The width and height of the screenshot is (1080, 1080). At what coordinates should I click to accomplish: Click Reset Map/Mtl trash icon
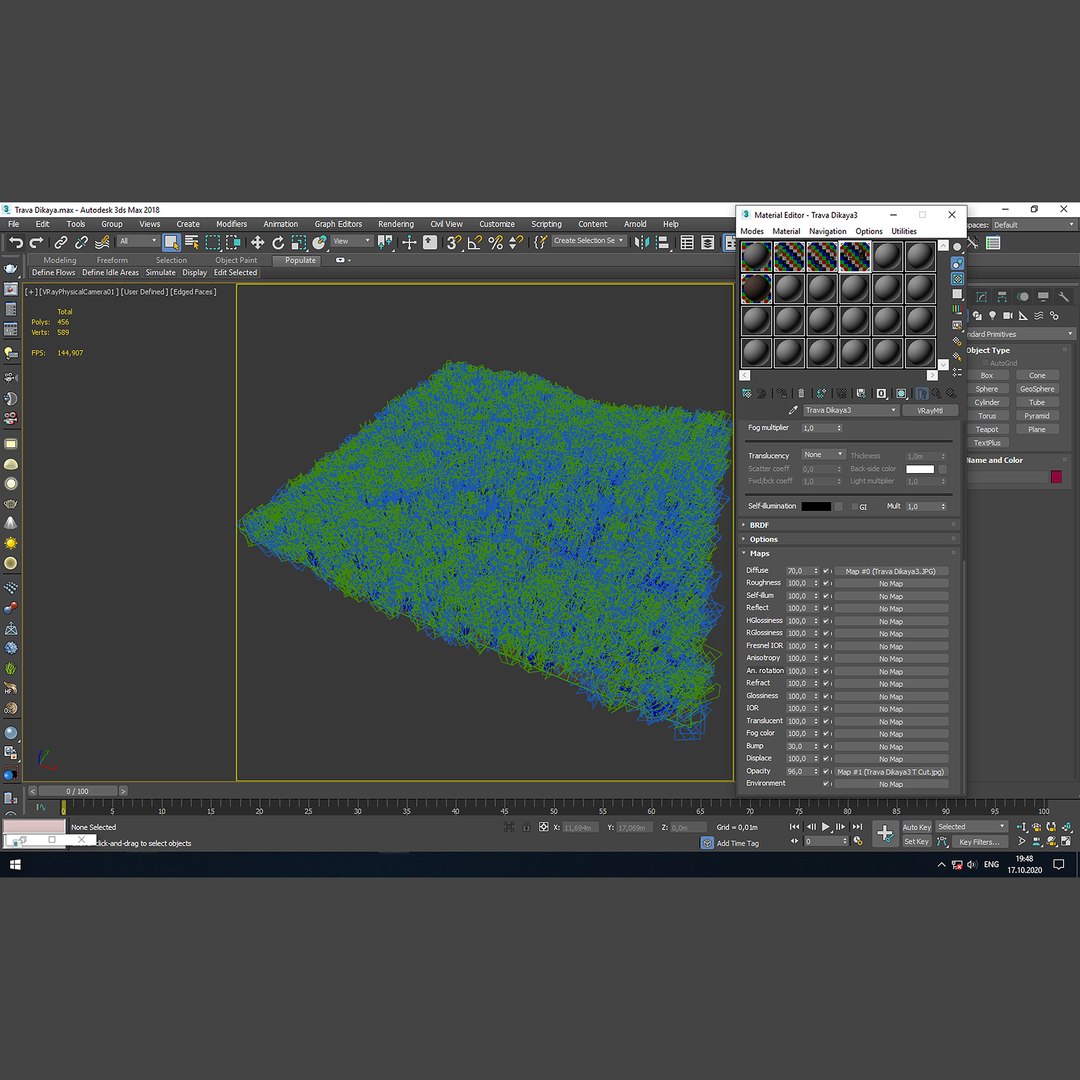click(x=800, y=393)
